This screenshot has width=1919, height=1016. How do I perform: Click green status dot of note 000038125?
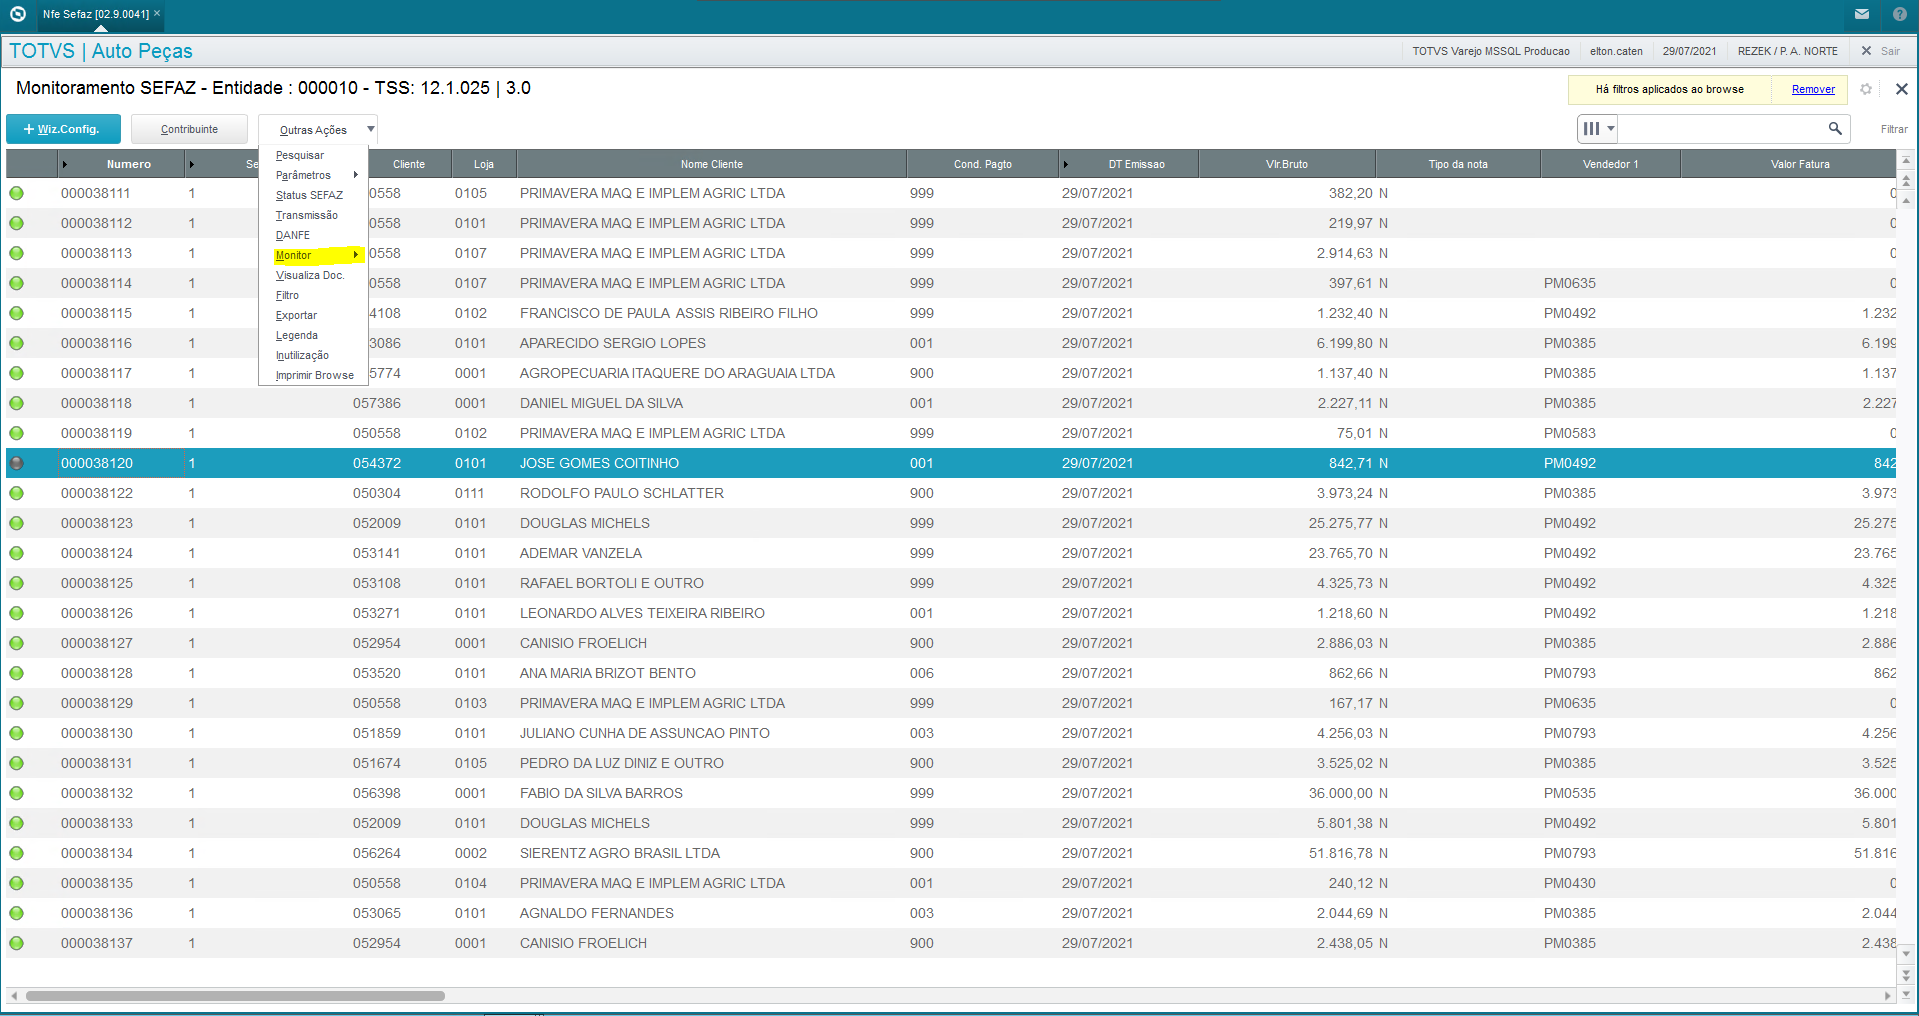[x=17, y=583]
